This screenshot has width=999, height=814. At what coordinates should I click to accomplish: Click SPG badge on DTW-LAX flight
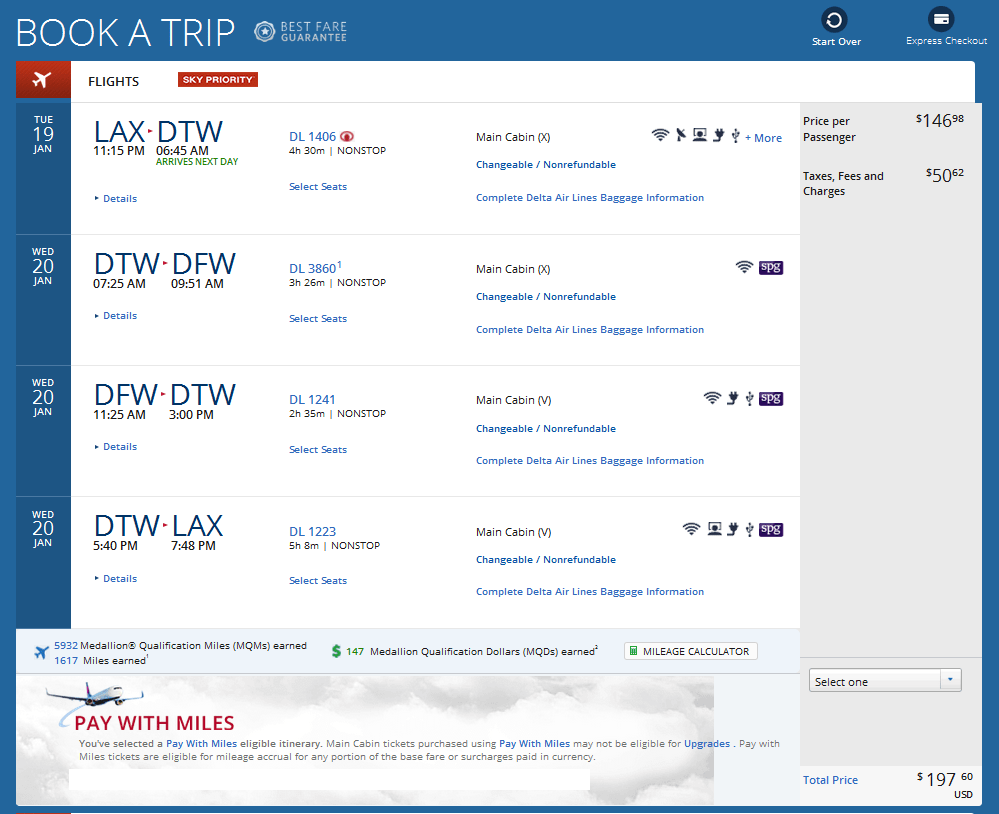(x=771, y=529)
